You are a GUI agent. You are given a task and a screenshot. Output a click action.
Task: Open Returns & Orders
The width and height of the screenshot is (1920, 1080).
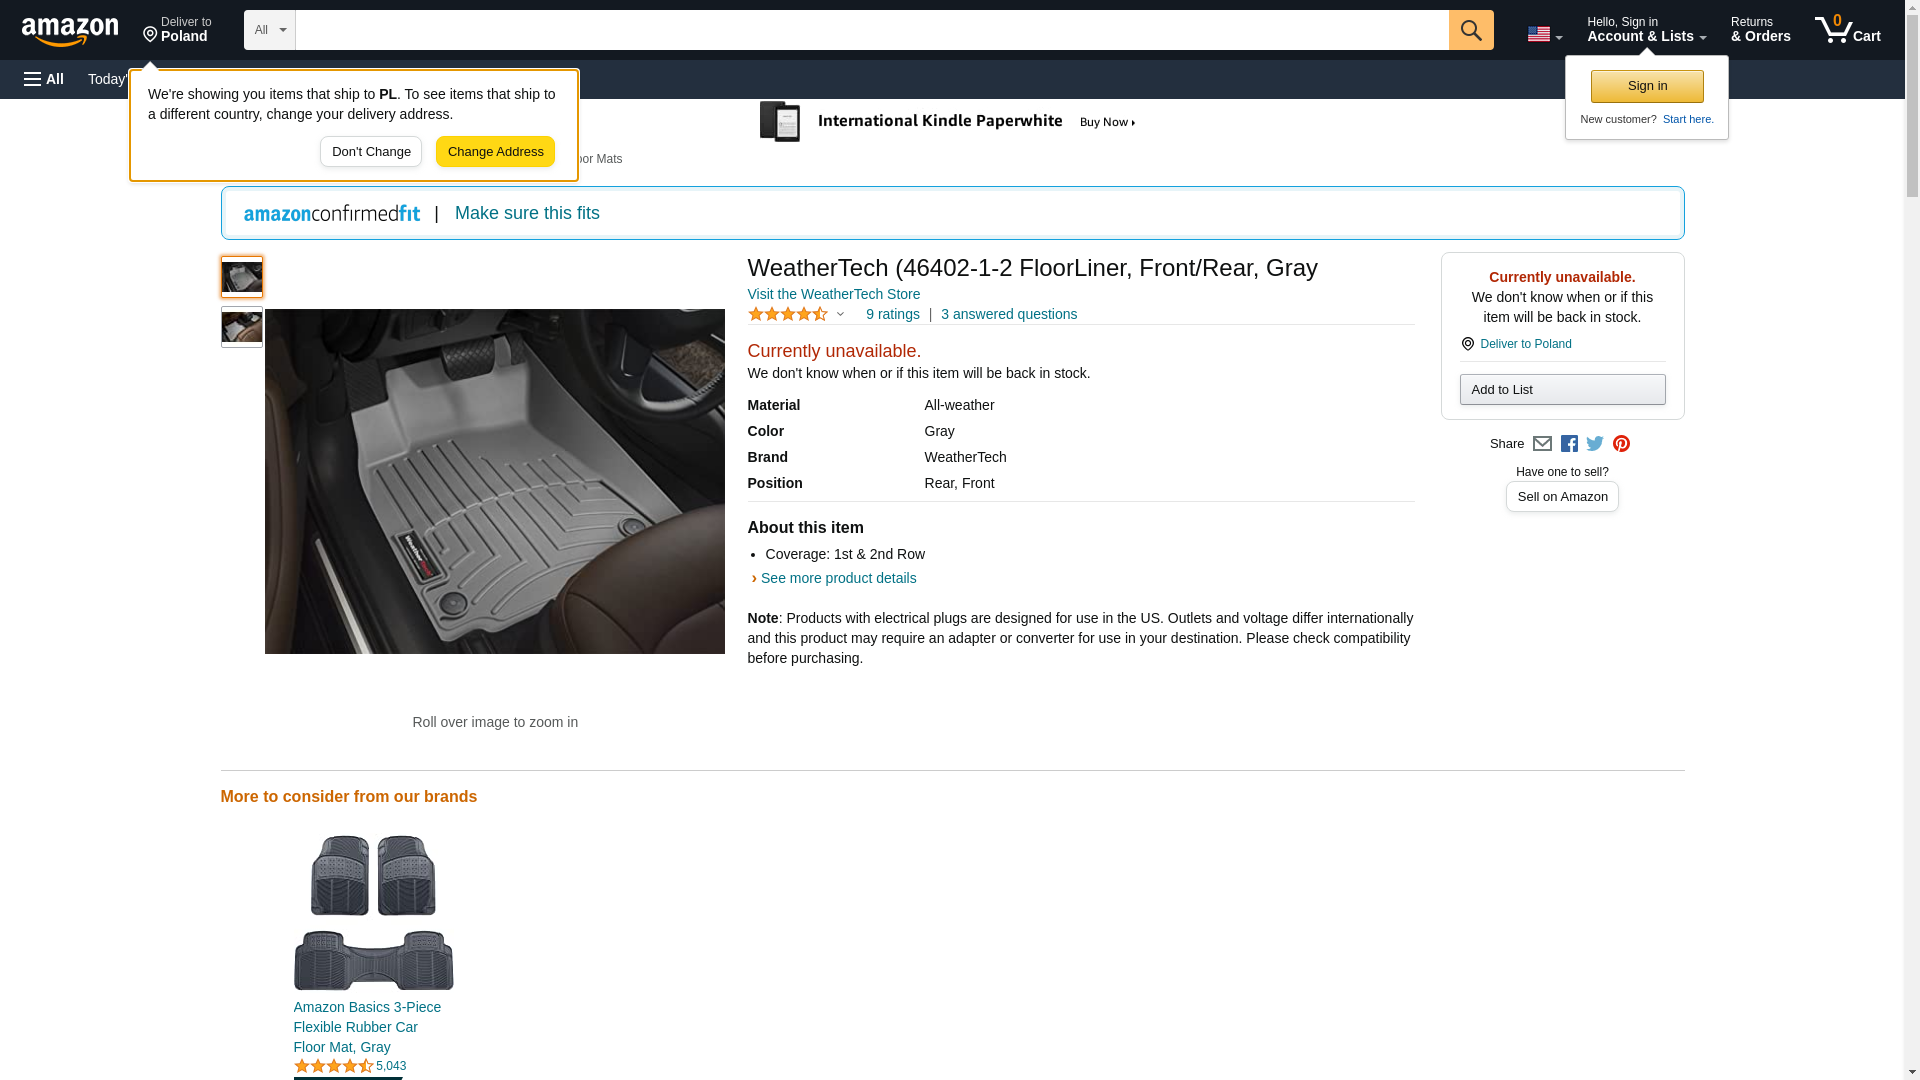pyautogui.click(x=1760, y=30)
